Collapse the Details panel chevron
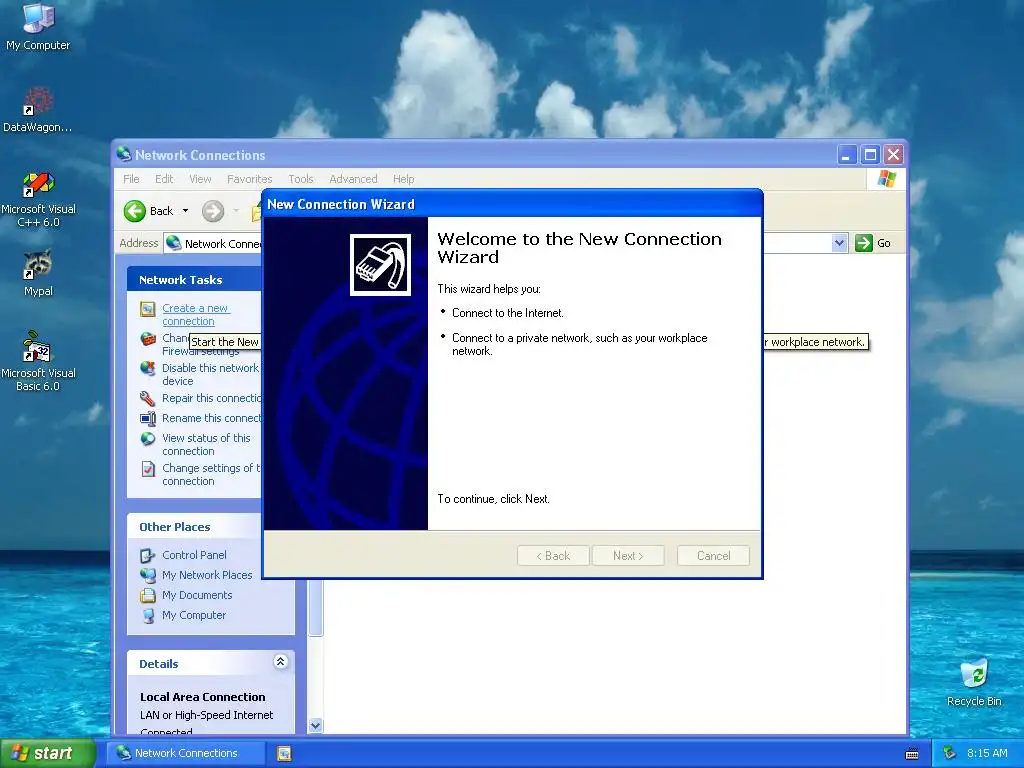The width and height of the screenshot is (1024, 768). (x=281, y=662)
